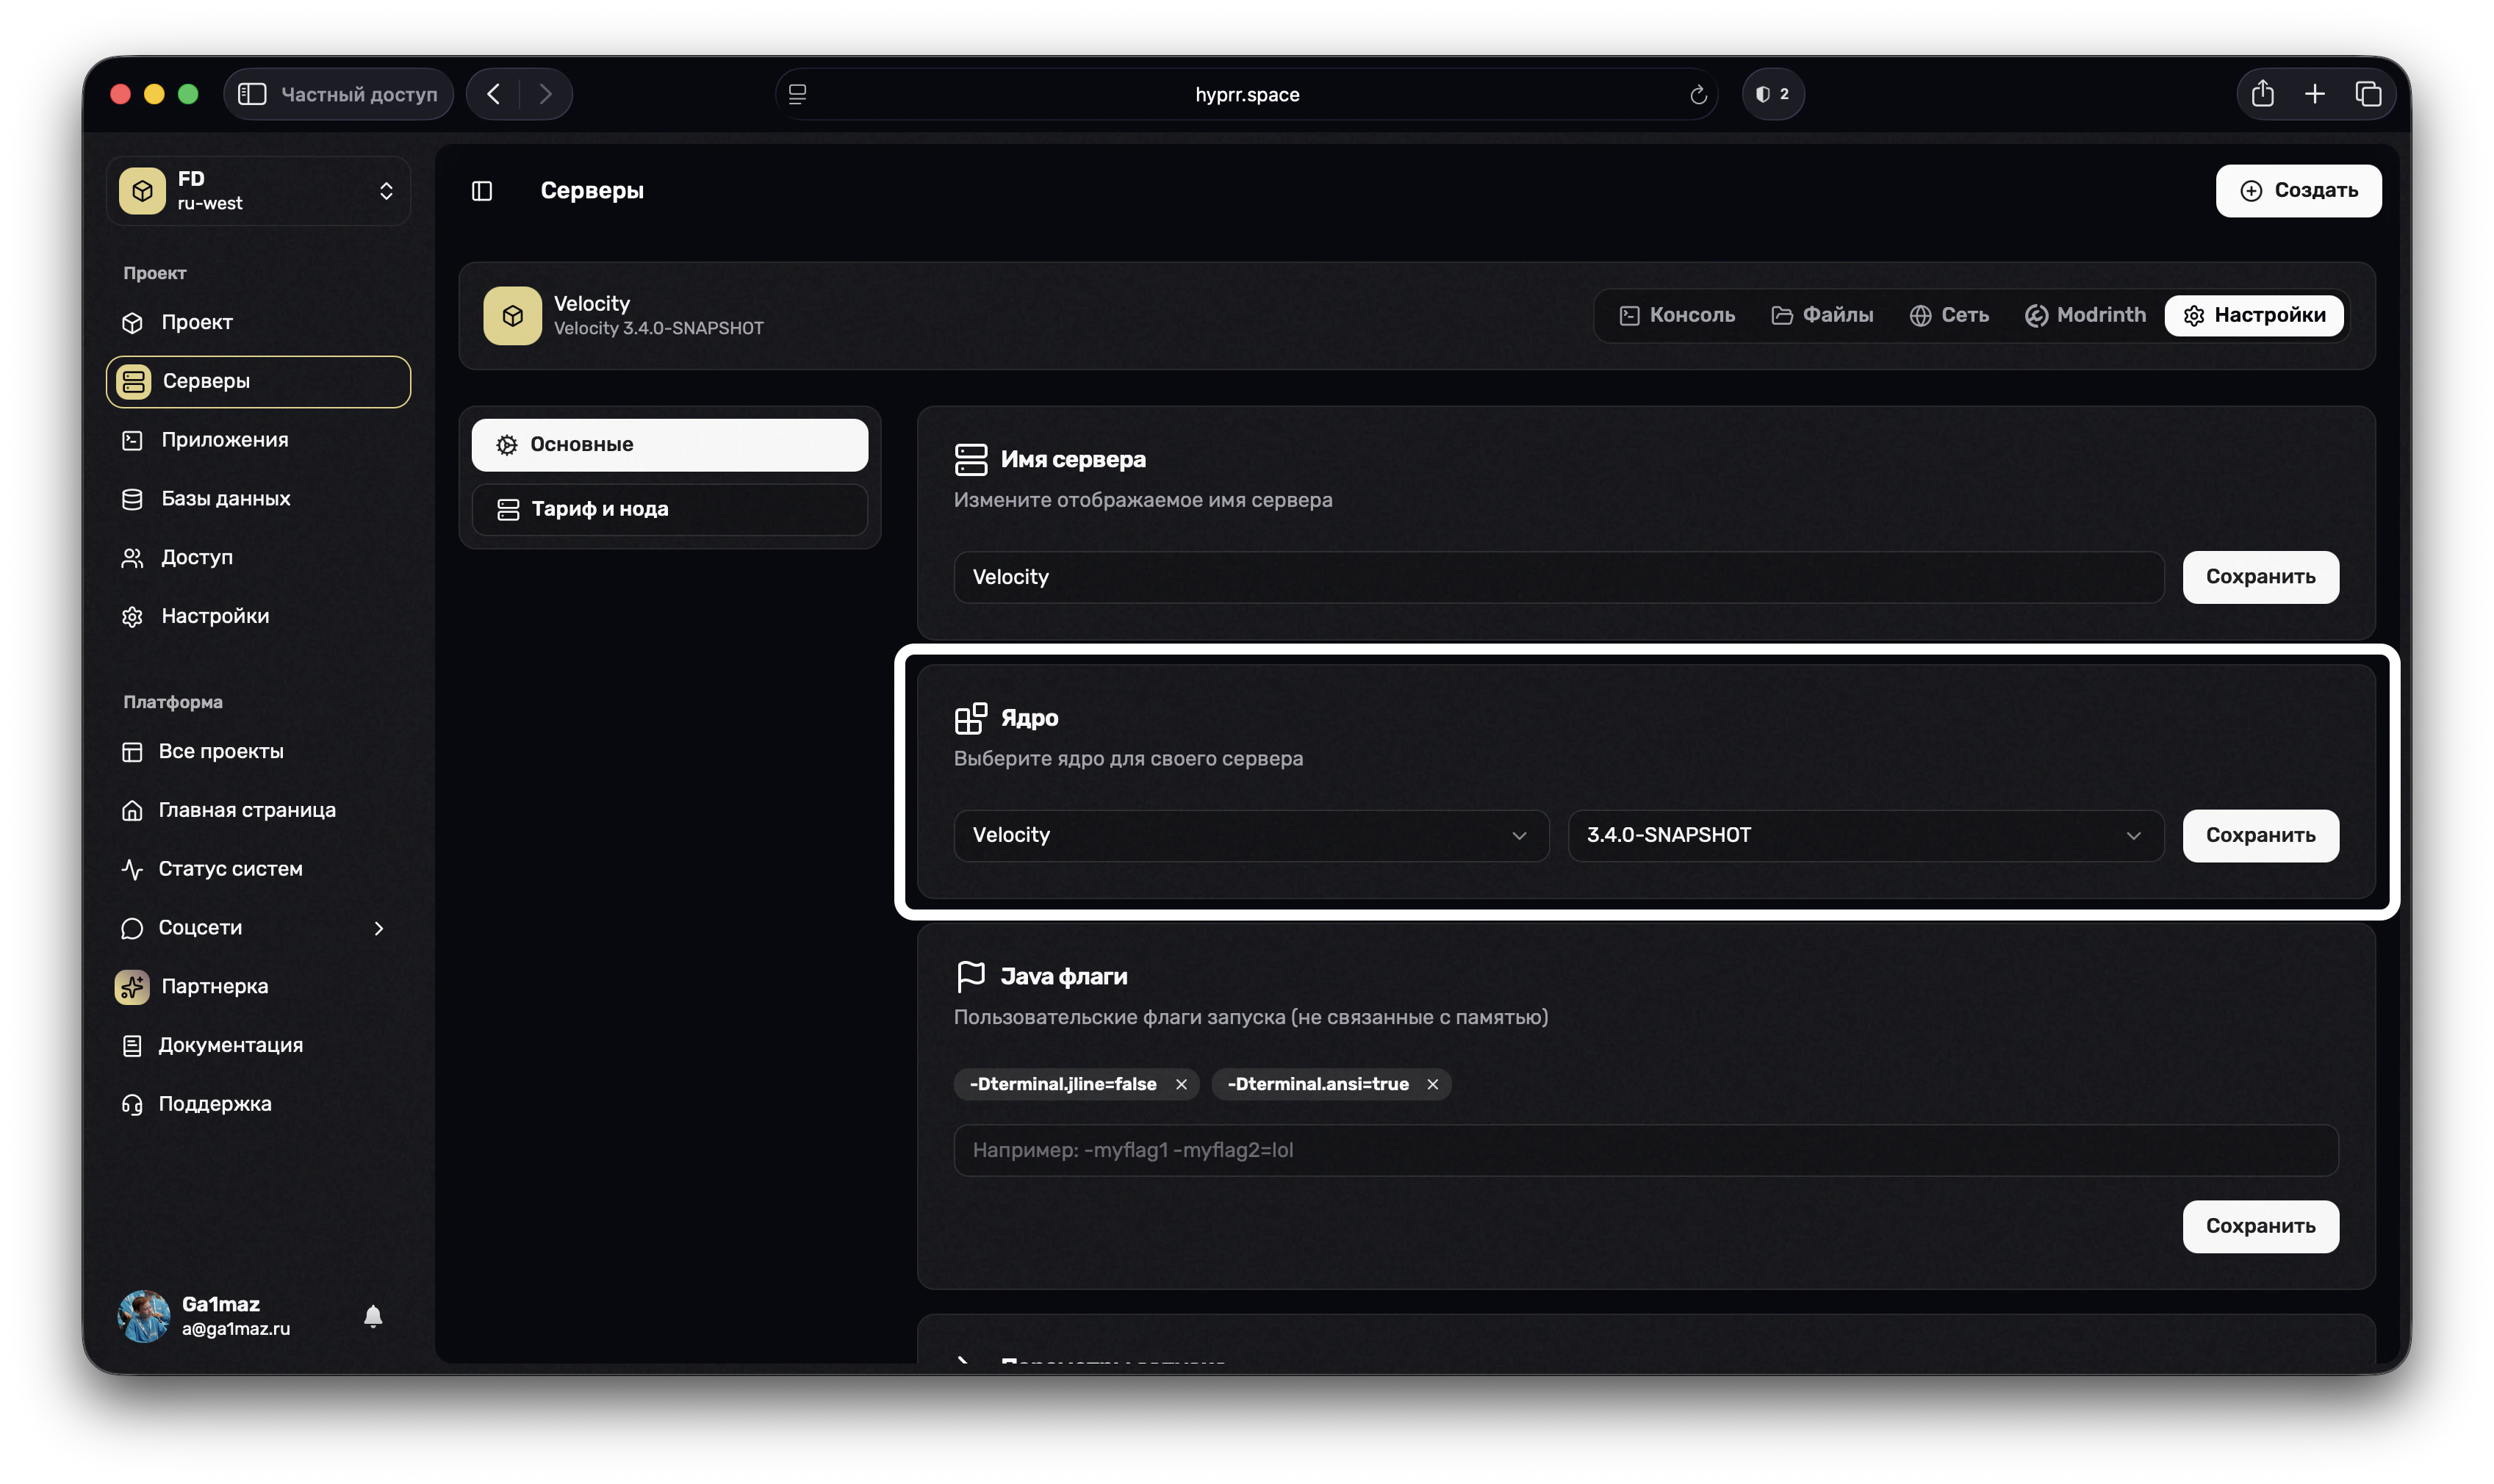Screen dimensions: 2494x1484
Task: Click the Имя сервера server icon
Action: pos(970,460)
